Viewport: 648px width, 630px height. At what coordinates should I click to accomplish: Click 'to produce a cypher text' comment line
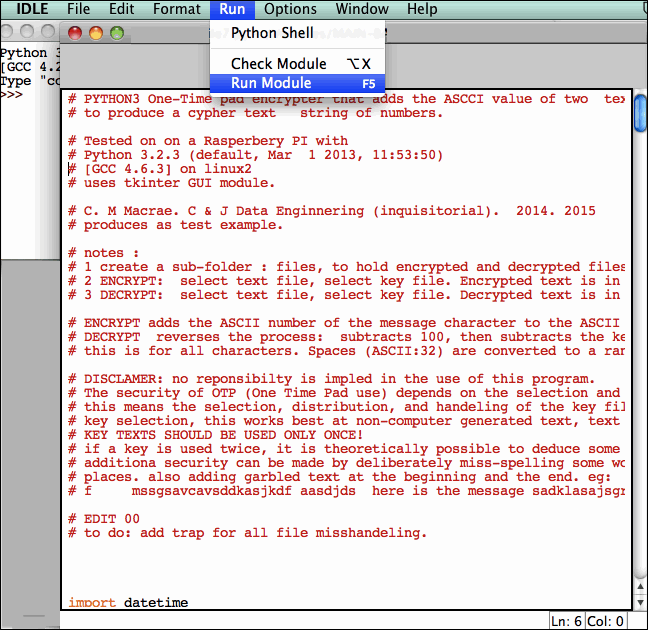coord(255,113)
